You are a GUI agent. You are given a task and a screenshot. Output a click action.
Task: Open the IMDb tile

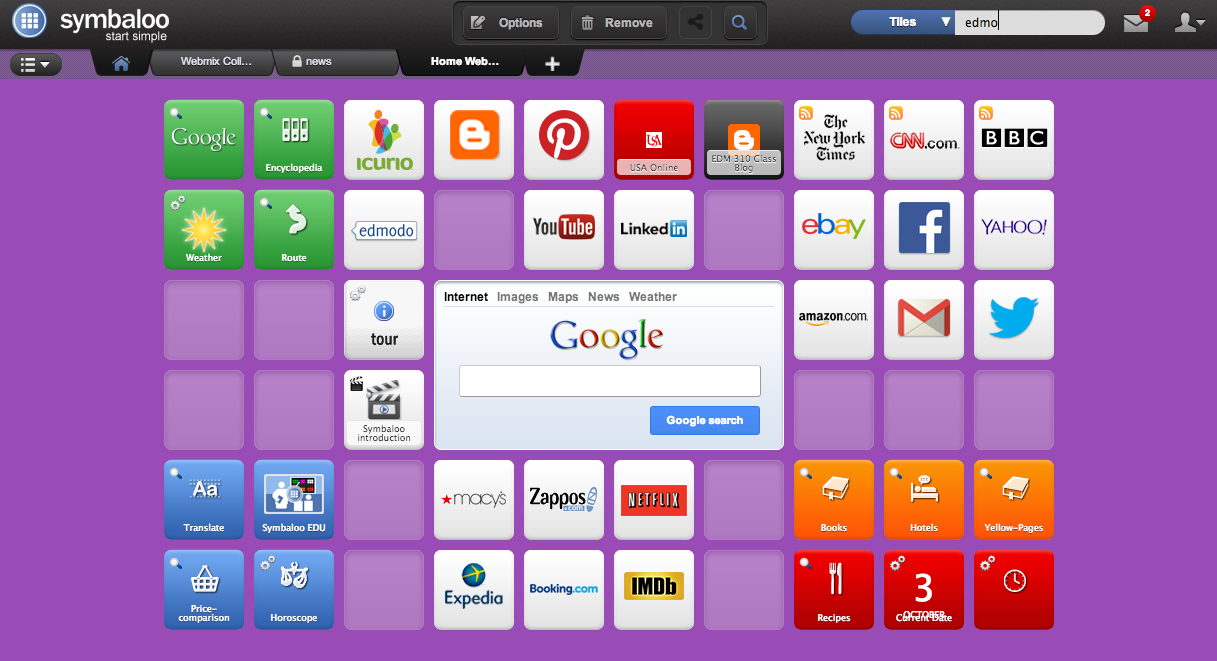[x=654, y=590]
